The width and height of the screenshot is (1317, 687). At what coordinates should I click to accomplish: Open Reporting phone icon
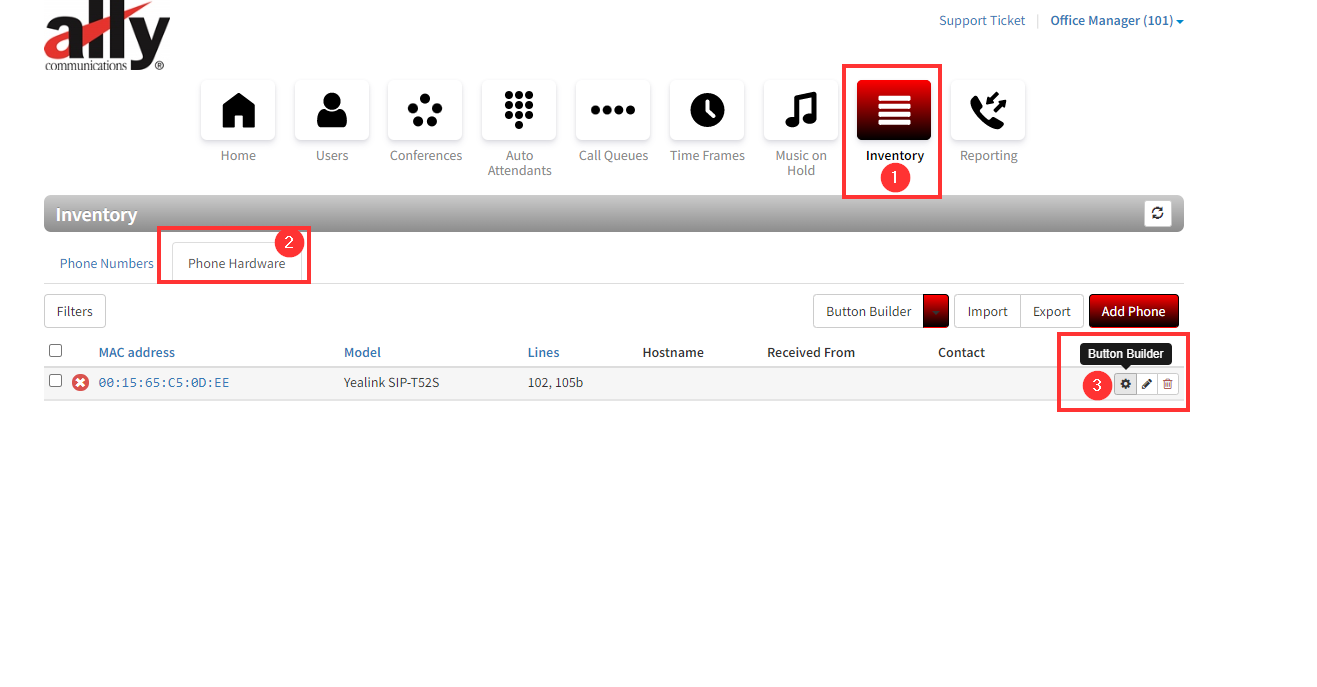(x=988, y=110)
